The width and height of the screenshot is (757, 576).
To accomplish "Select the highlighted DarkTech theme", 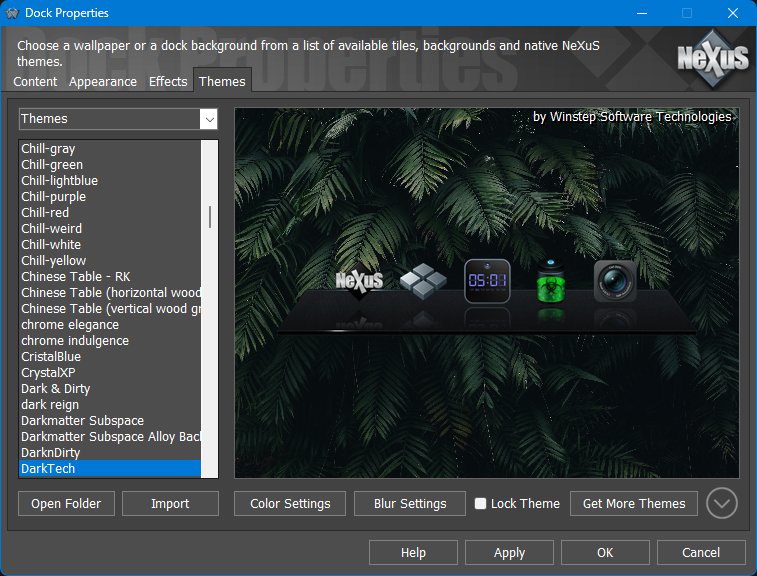I will click(110, 468).
